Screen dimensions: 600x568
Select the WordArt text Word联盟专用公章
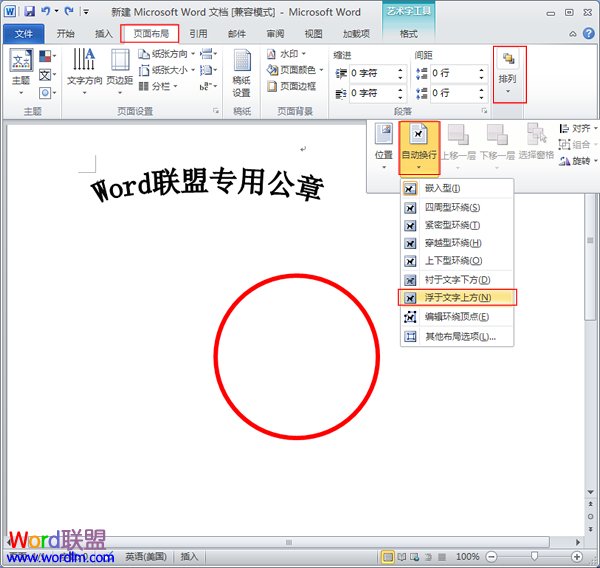coord(207,184)
